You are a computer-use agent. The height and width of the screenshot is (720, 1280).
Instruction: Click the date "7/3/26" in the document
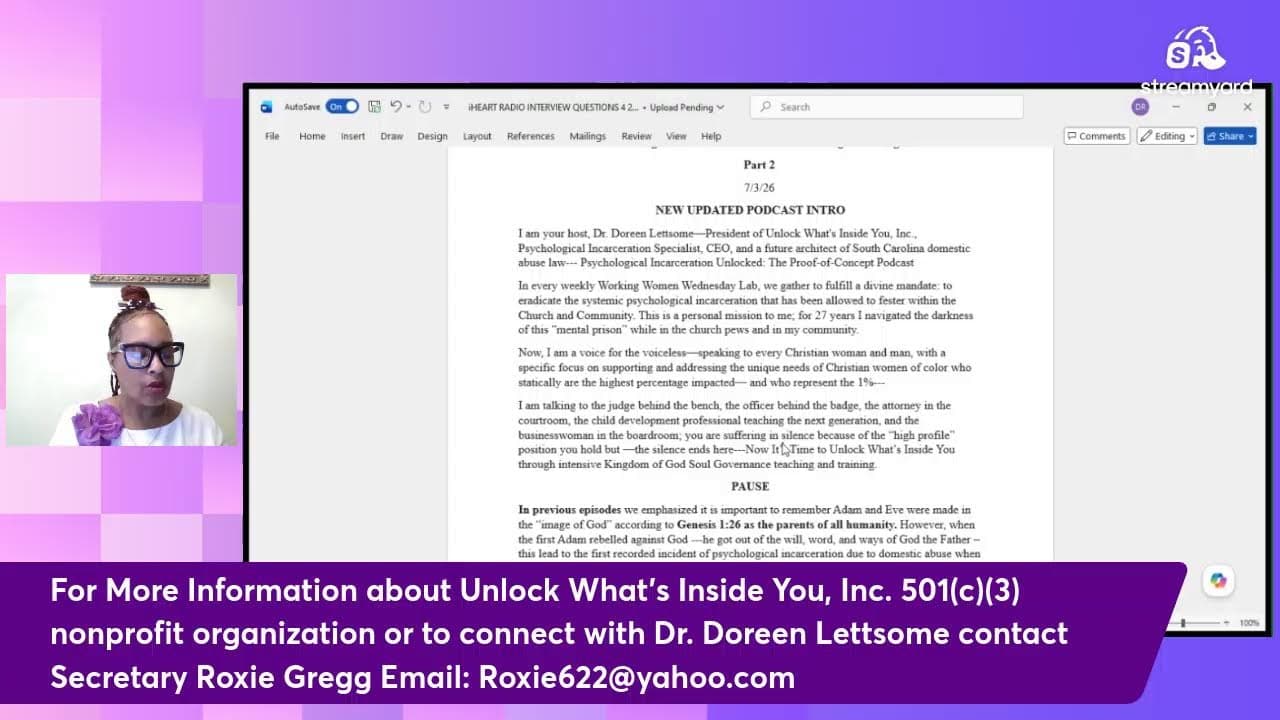point(759,188)
